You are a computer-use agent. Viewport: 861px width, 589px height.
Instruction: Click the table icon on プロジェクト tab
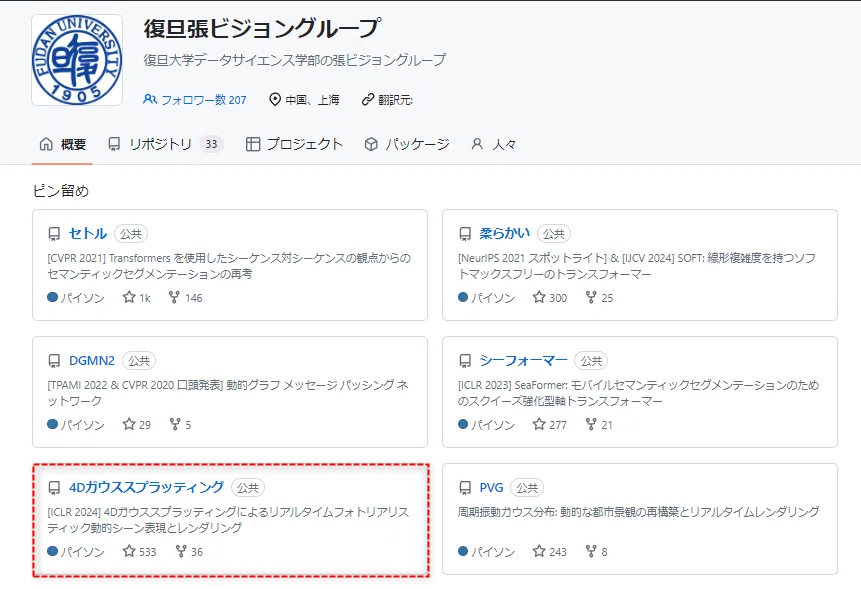click(x=253, y=144)
